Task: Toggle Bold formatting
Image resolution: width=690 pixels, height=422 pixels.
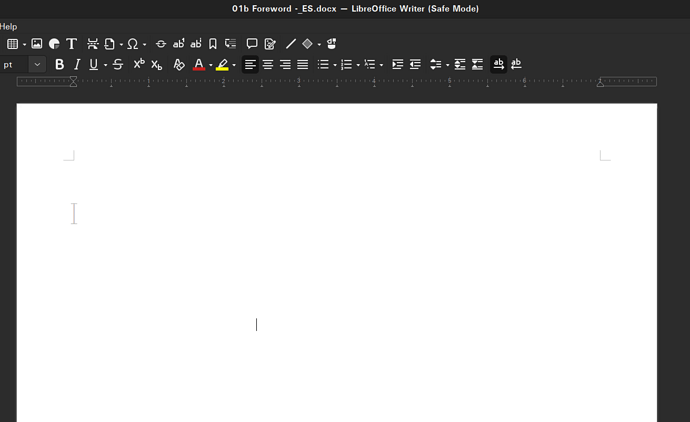Action: point(59,65)
